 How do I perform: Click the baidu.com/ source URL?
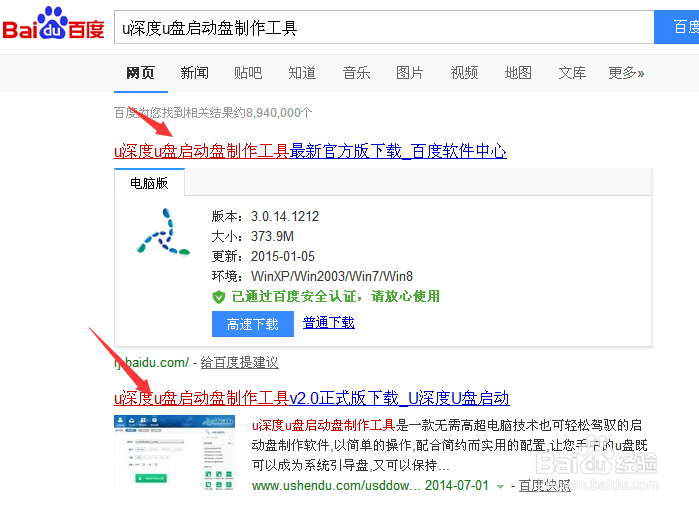tap(152, 362)
